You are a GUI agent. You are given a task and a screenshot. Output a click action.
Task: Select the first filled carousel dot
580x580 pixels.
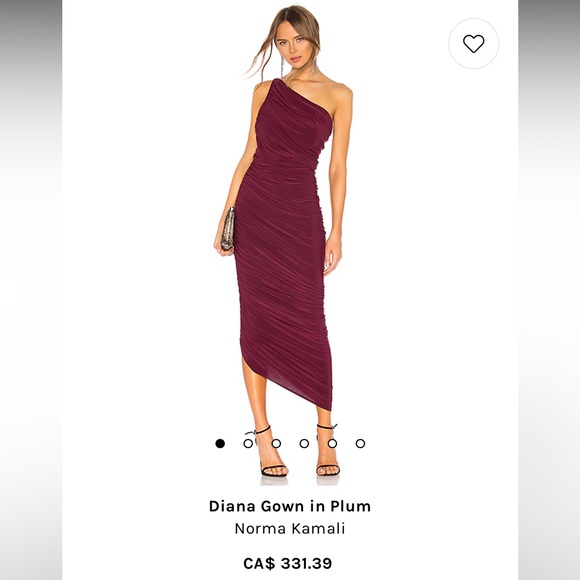[220, 443]
